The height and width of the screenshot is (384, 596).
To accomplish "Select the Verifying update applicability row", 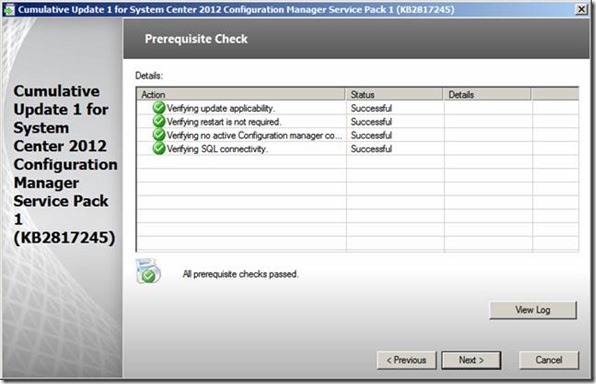I will click(357, 108).
